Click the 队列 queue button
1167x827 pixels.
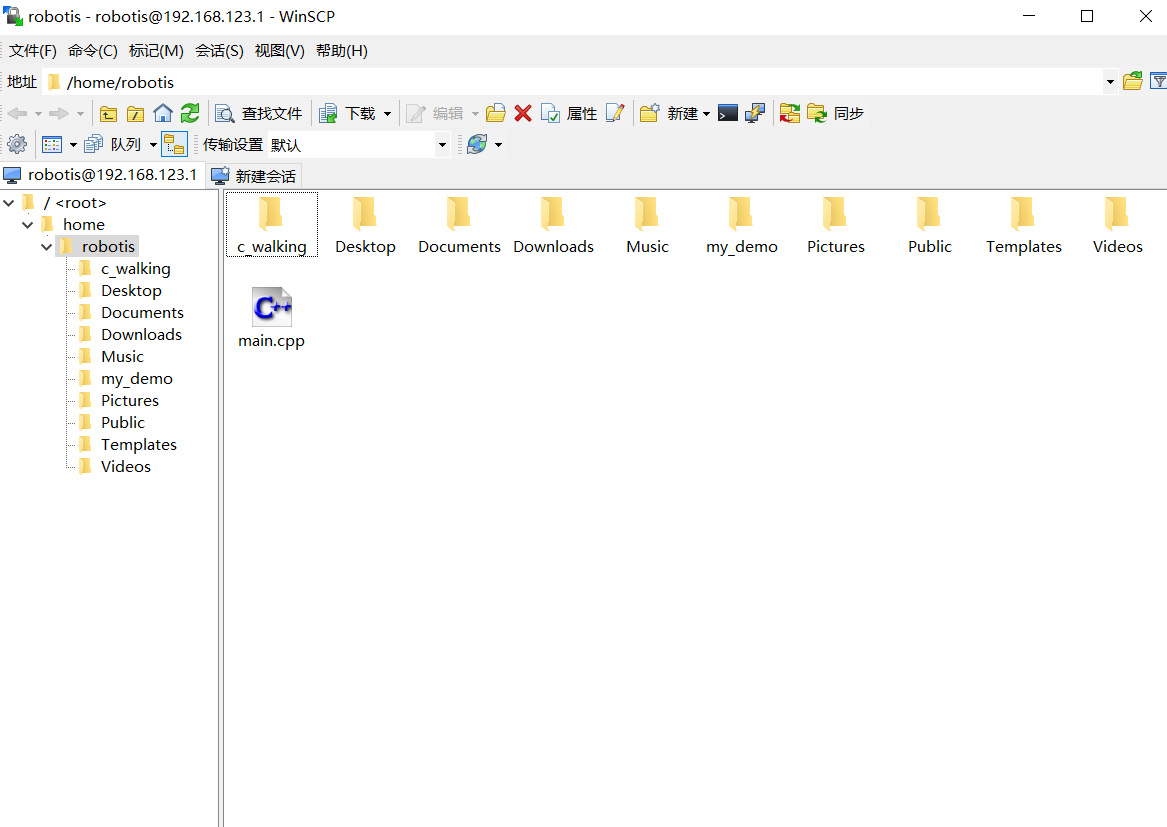point(112,144)
